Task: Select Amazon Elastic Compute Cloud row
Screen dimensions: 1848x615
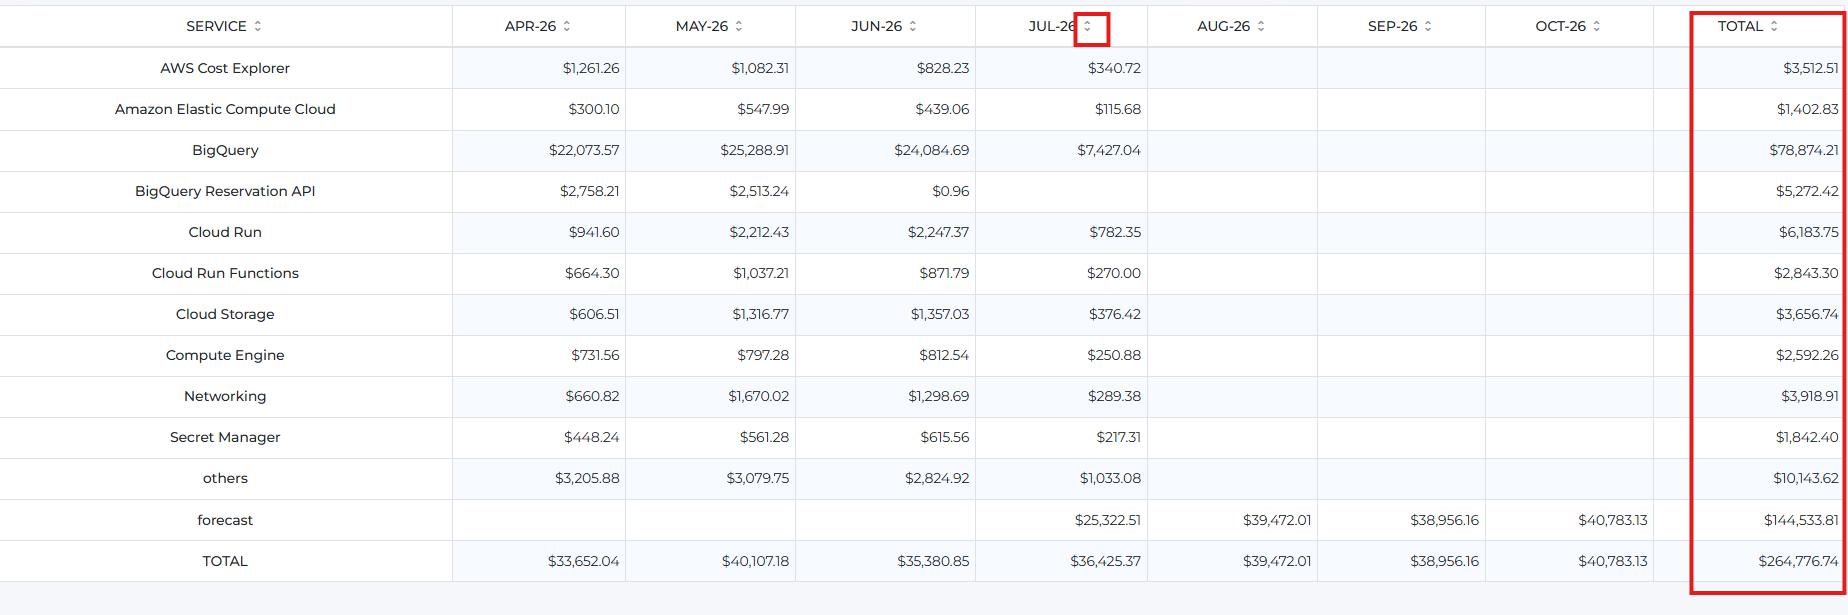Action: 225,109
